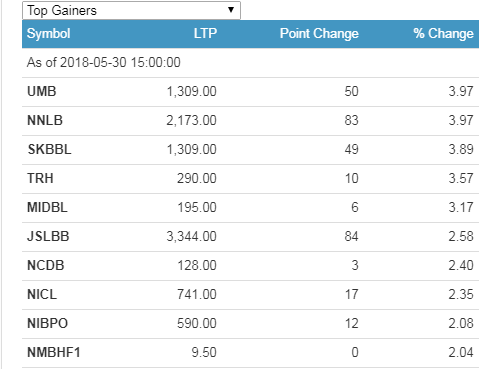Open the JSLBB stock link

point(48,236)
